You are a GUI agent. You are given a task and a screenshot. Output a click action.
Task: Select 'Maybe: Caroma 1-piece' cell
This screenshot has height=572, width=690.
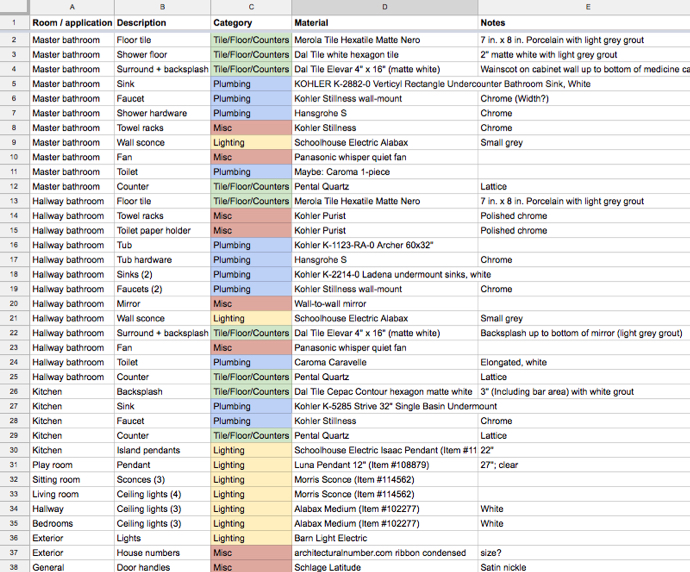pyautogui.click(x=385, y=172)
